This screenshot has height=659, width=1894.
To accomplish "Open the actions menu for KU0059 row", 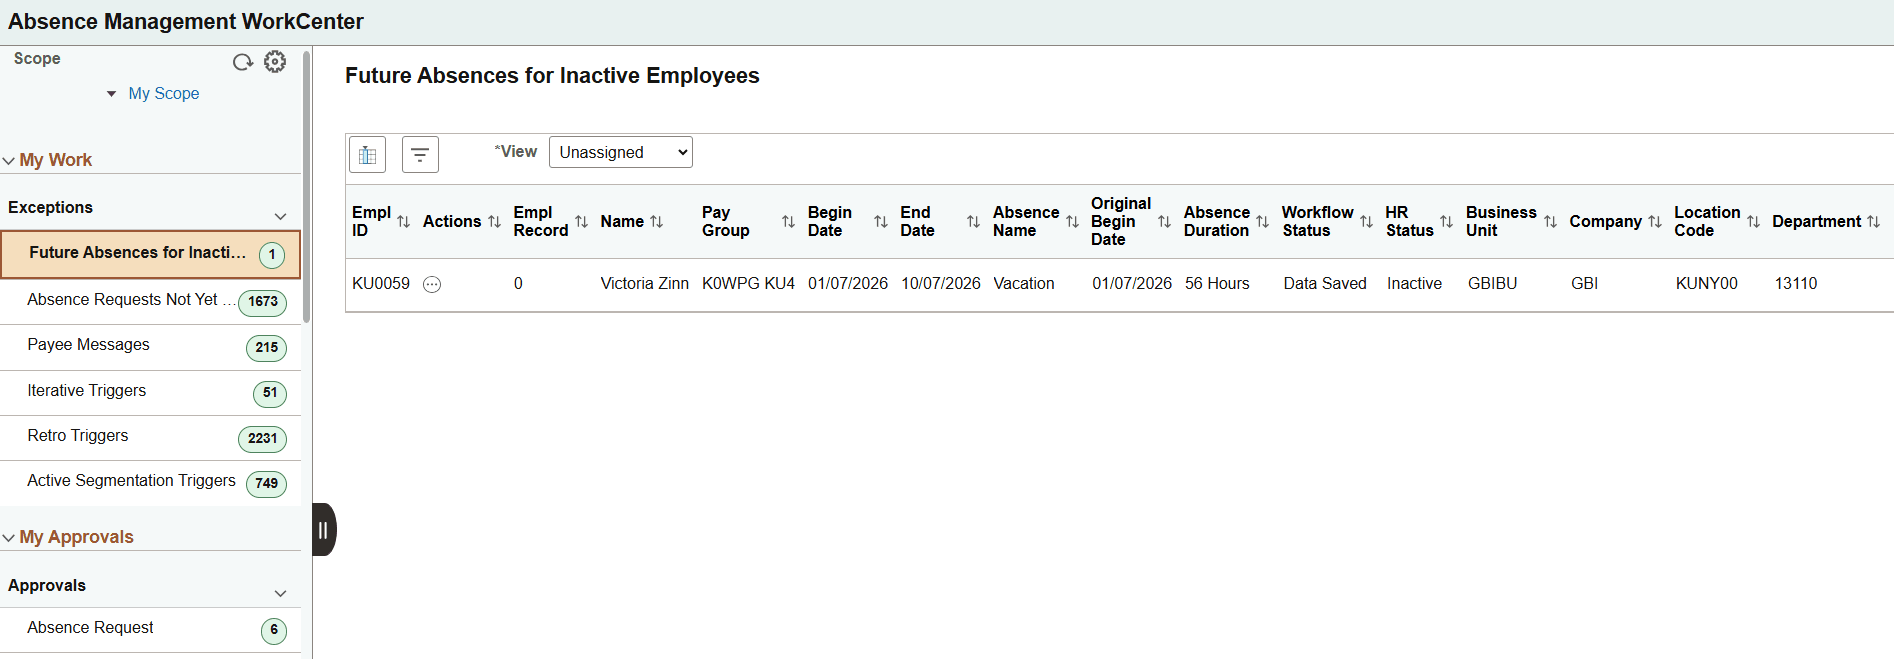I will 432,284.
